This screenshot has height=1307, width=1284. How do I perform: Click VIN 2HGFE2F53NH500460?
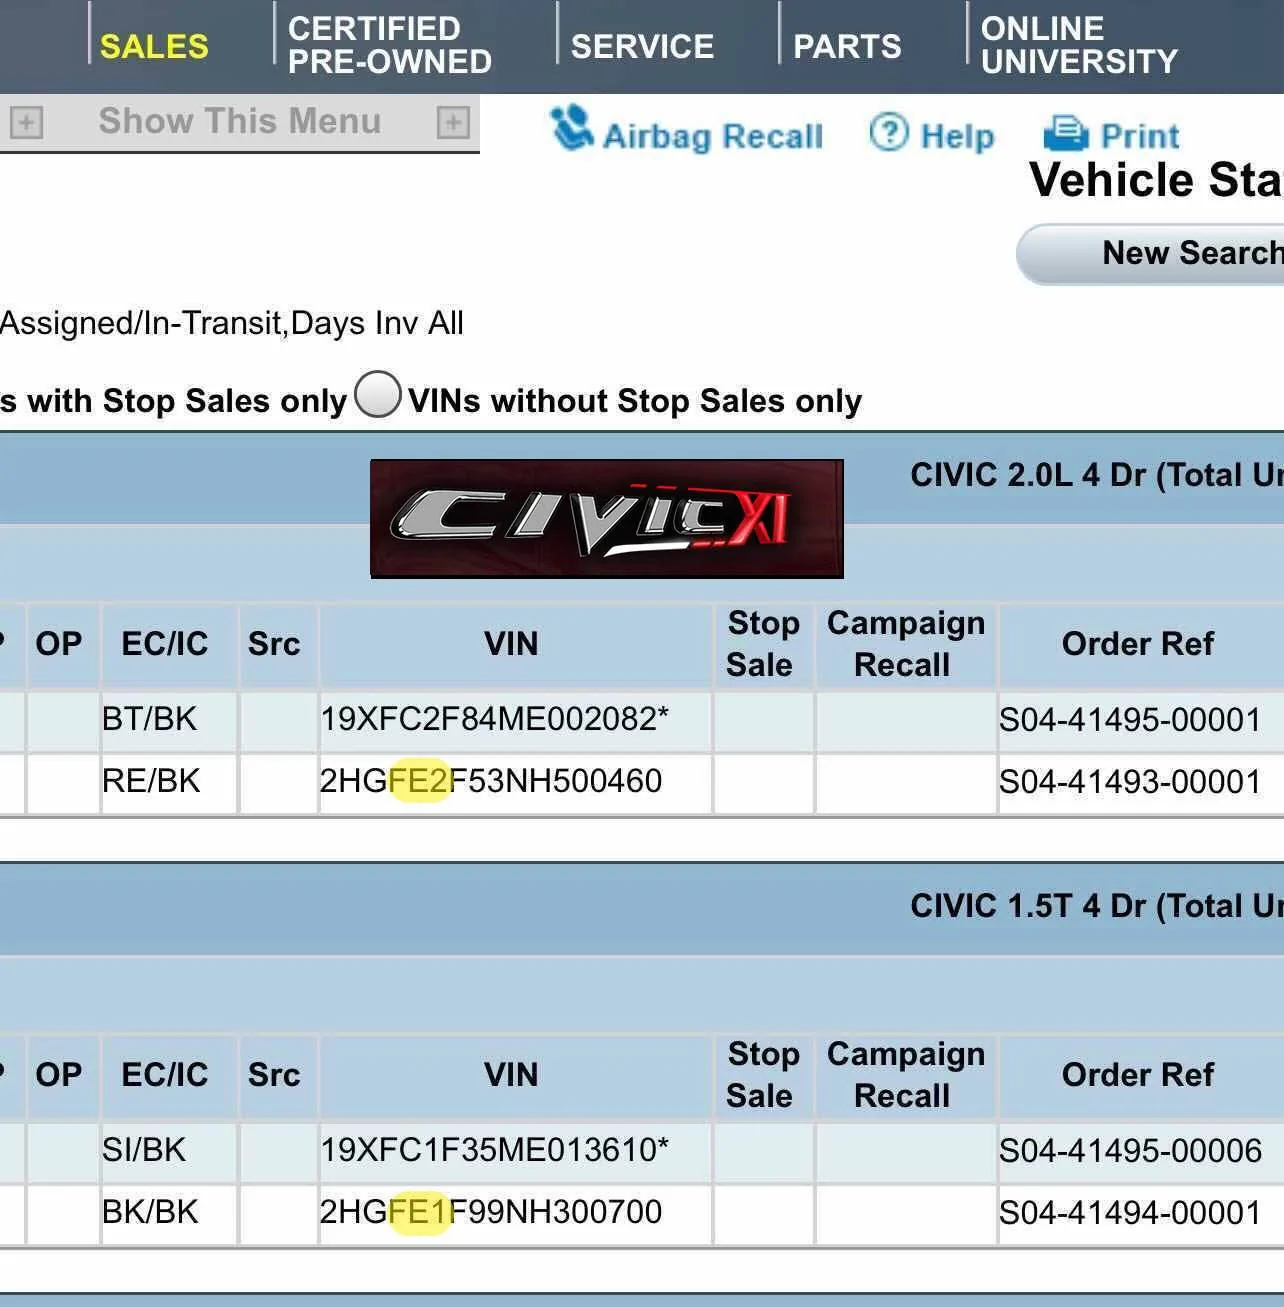point(491,781)
